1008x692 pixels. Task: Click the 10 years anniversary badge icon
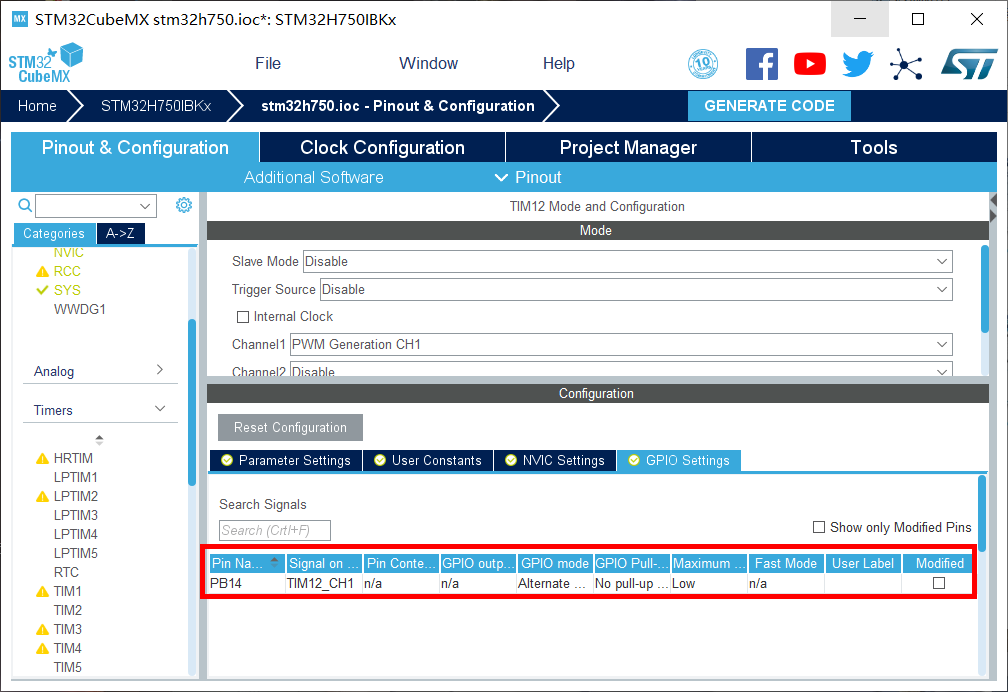[x=703, y=64]
